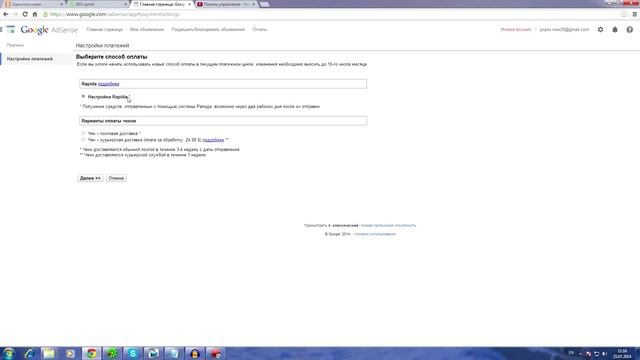Image resolution: width=640 pixels, height=360 pixels.
Task: Select the Настройка Rapida radio button
Action: coord(83,97)
